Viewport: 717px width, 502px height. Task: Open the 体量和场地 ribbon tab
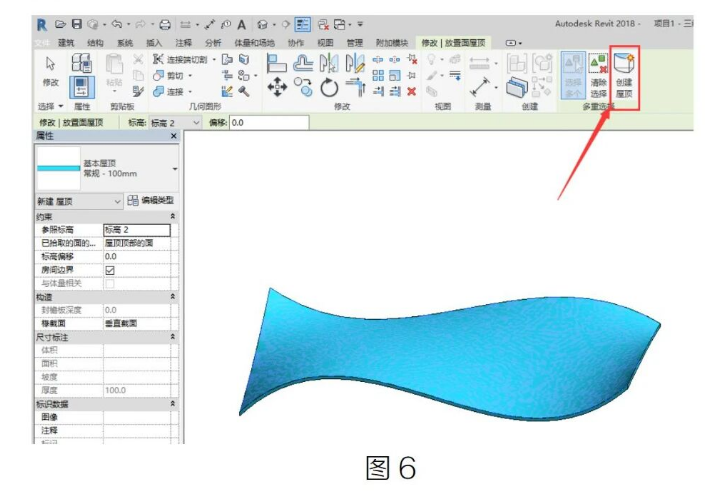coord(254,43)
